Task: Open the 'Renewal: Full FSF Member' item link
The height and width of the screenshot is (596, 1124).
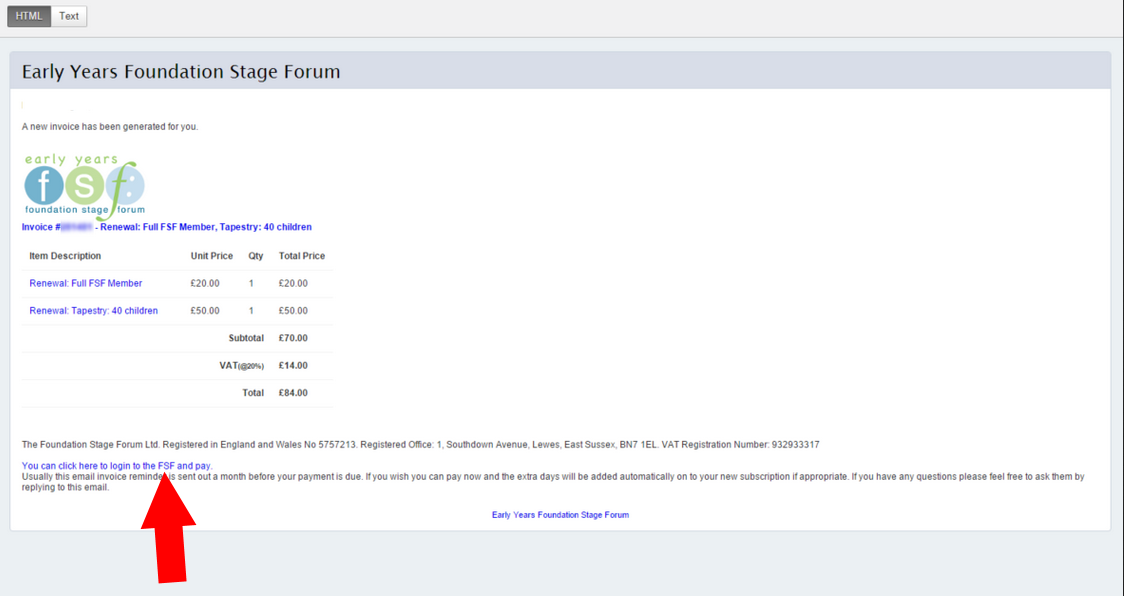Action: point(85,283)
